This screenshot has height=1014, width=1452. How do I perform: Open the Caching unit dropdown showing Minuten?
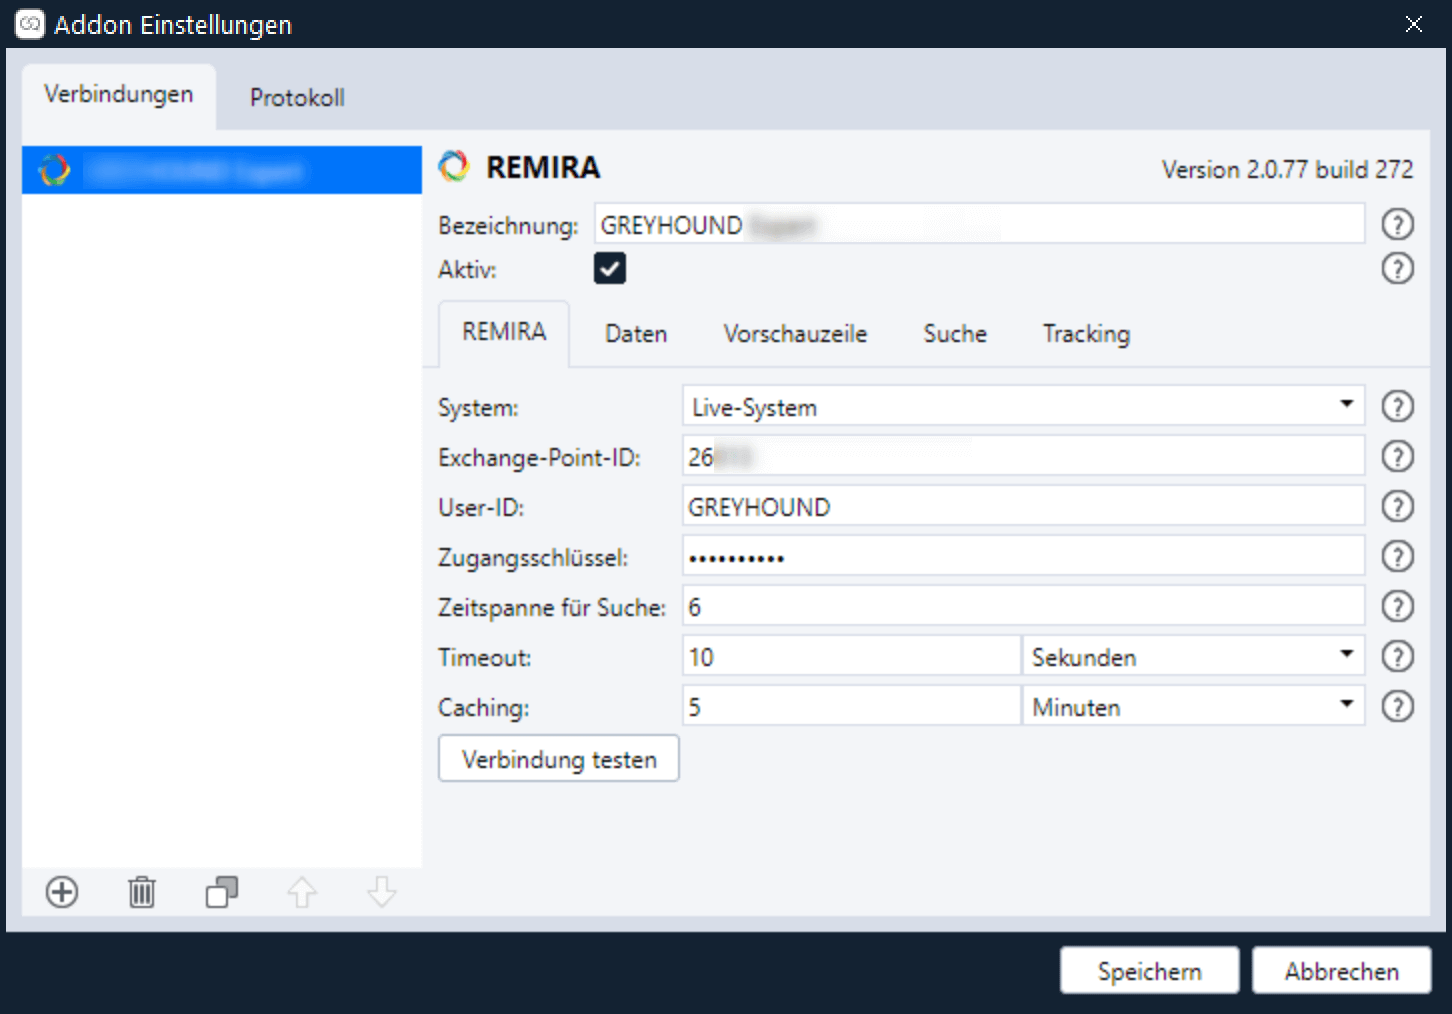coord(1194,706)
